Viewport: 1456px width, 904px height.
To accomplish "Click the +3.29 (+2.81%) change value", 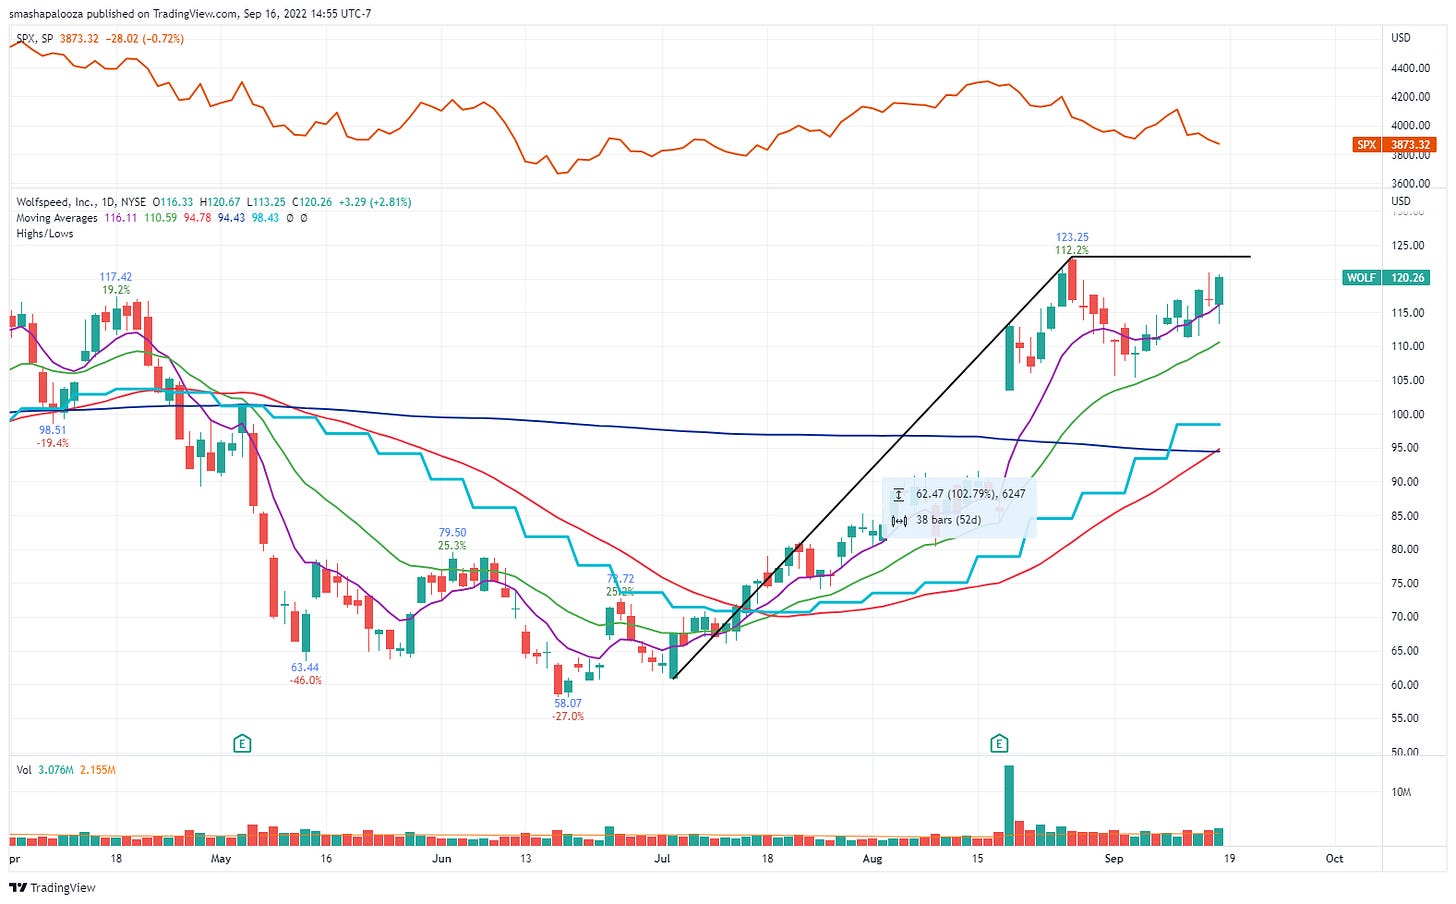I will point(376,202).
